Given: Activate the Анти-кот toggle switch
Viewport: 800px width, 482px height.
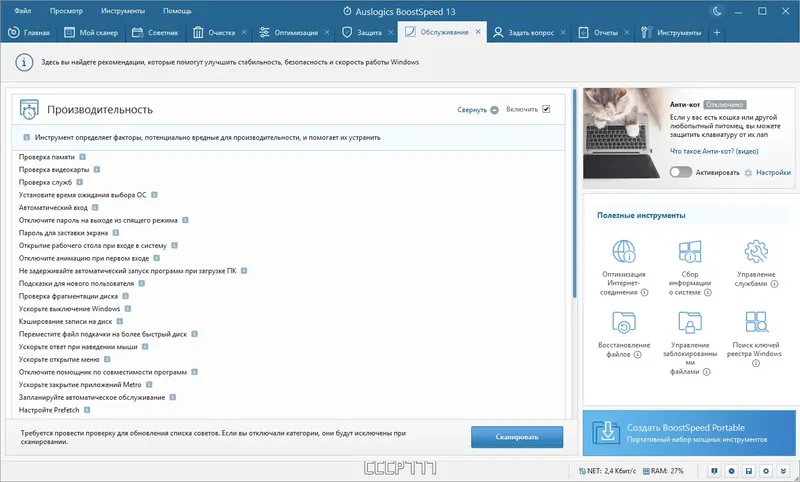Looking at the screenshot, I should click(x=681, y=172).
